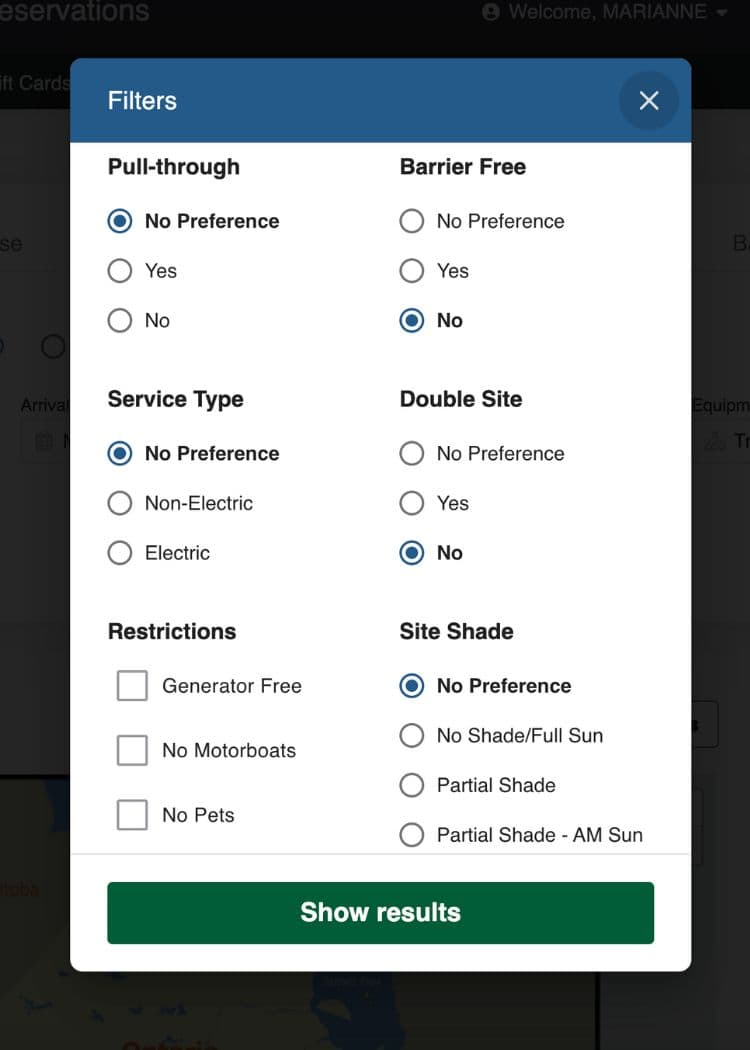Choose Yes under Barrier Free
Viewport: 750px width, 1050px height.
412,271
